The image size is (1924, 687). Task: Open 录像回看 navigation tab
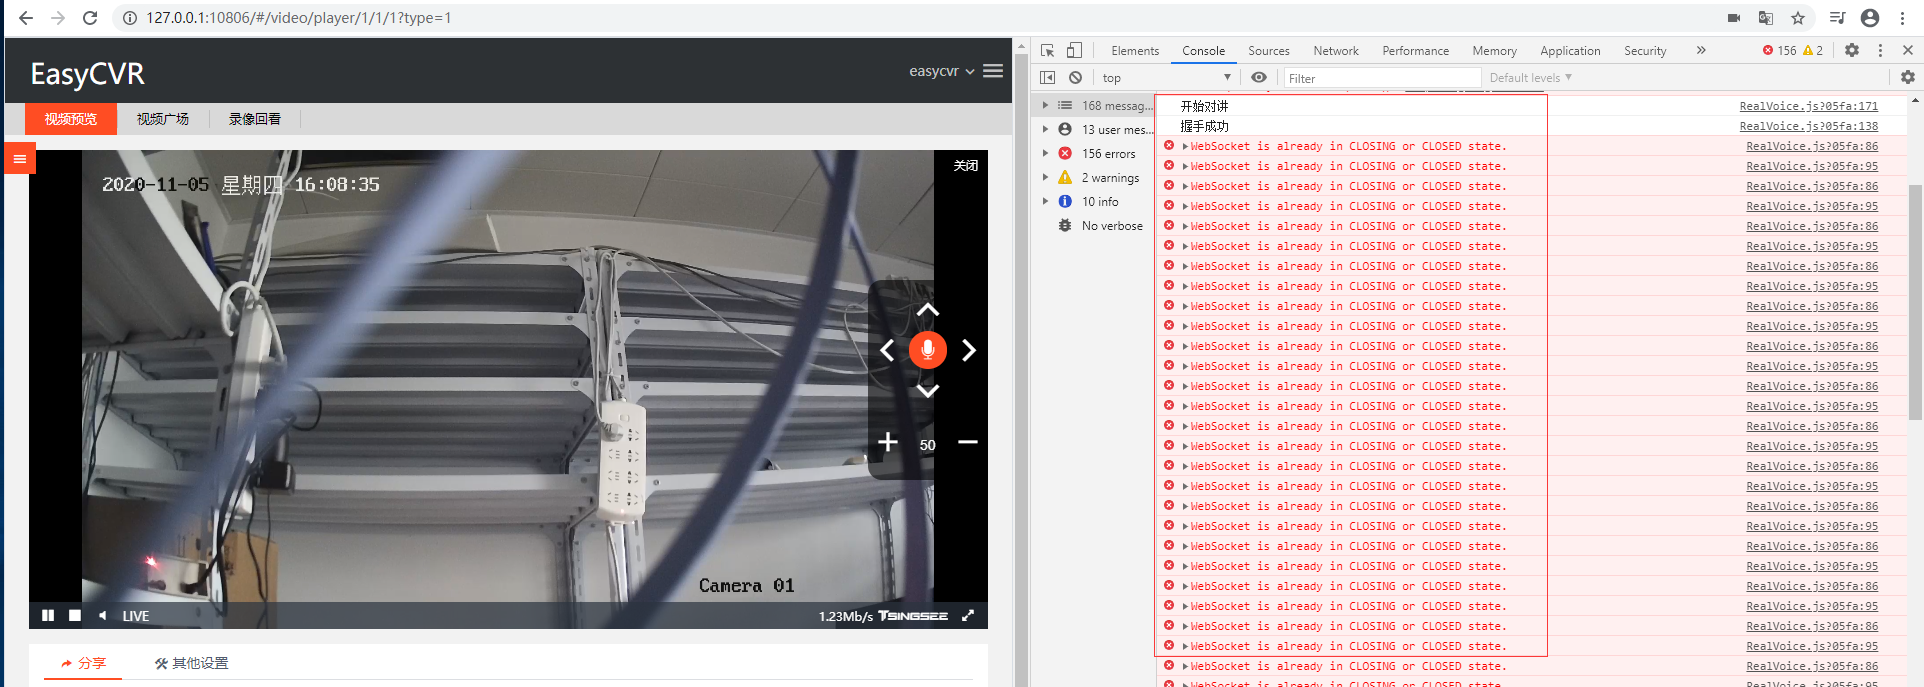tap(255, 119)
